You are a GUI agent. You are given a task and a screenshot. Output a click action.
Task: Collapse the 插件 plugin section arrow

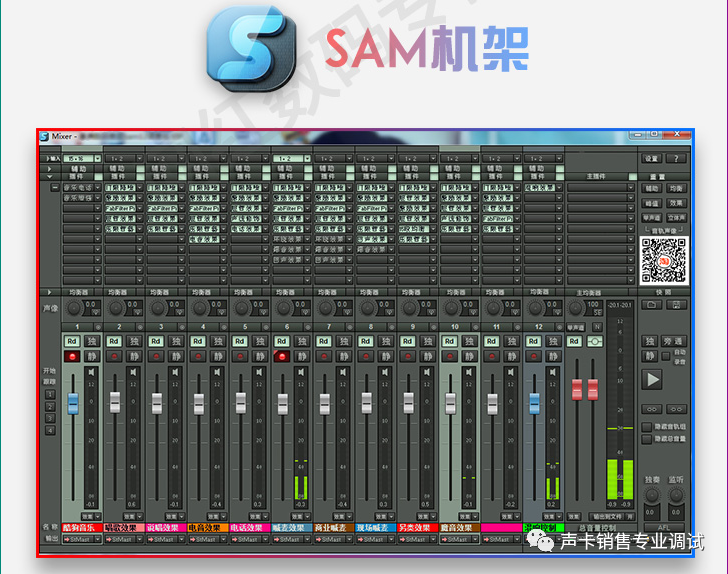point(50,176)
